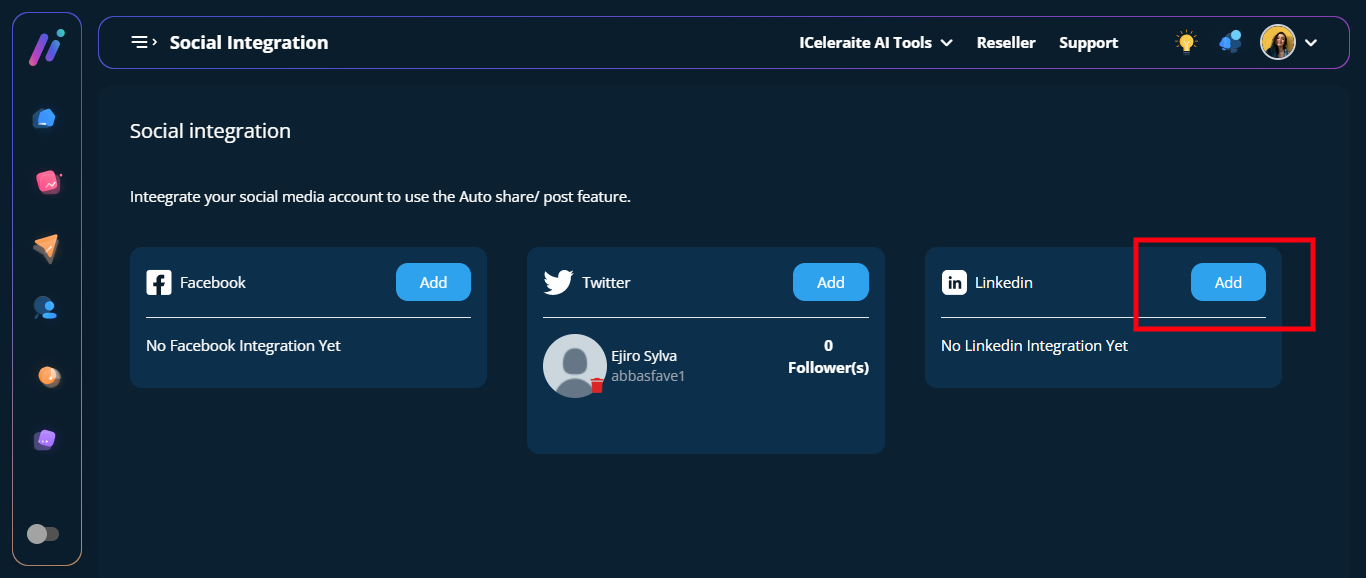Click the ICeleraite logo in sidebar
Screen dimensions: 1366x578
click(45, 48)
